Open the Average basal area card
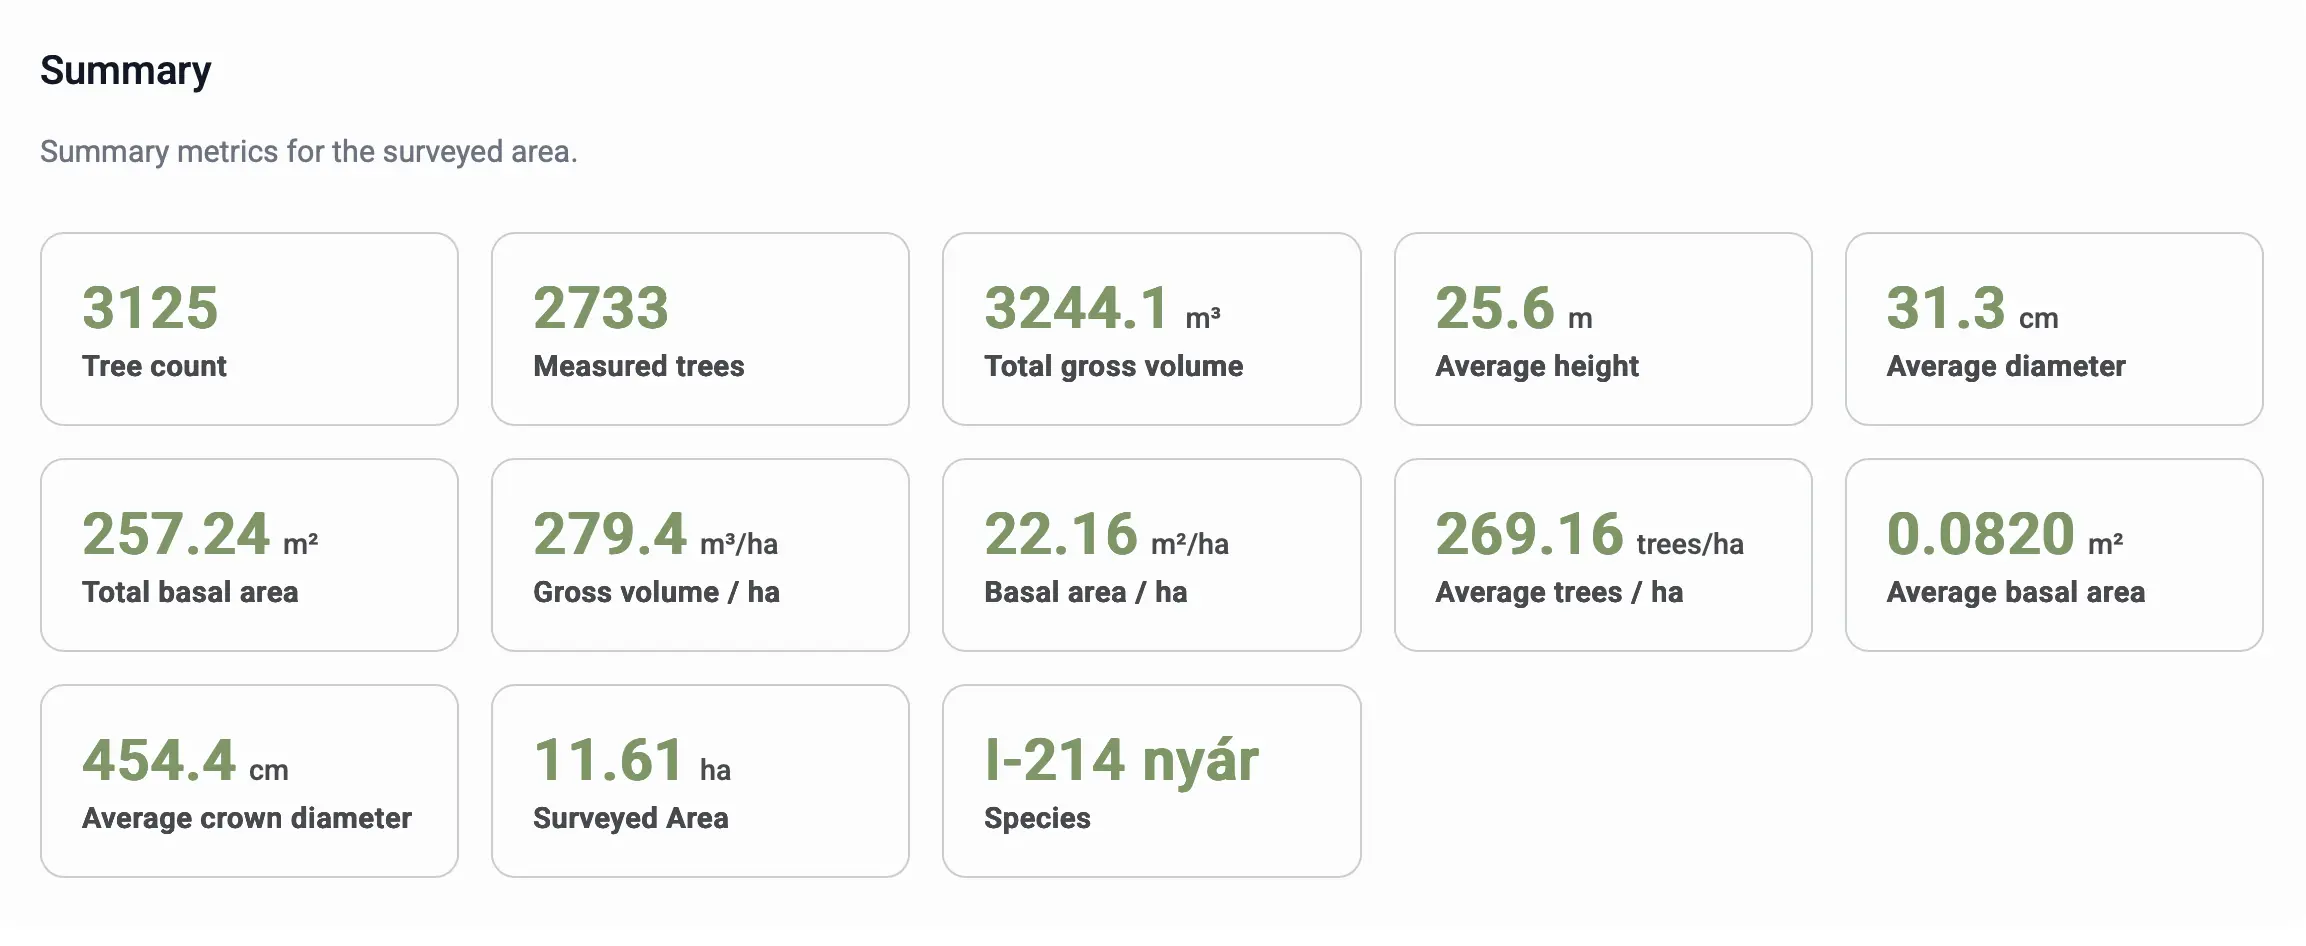This screenshot has height=946, width=2306. [x=2053, y=555]
